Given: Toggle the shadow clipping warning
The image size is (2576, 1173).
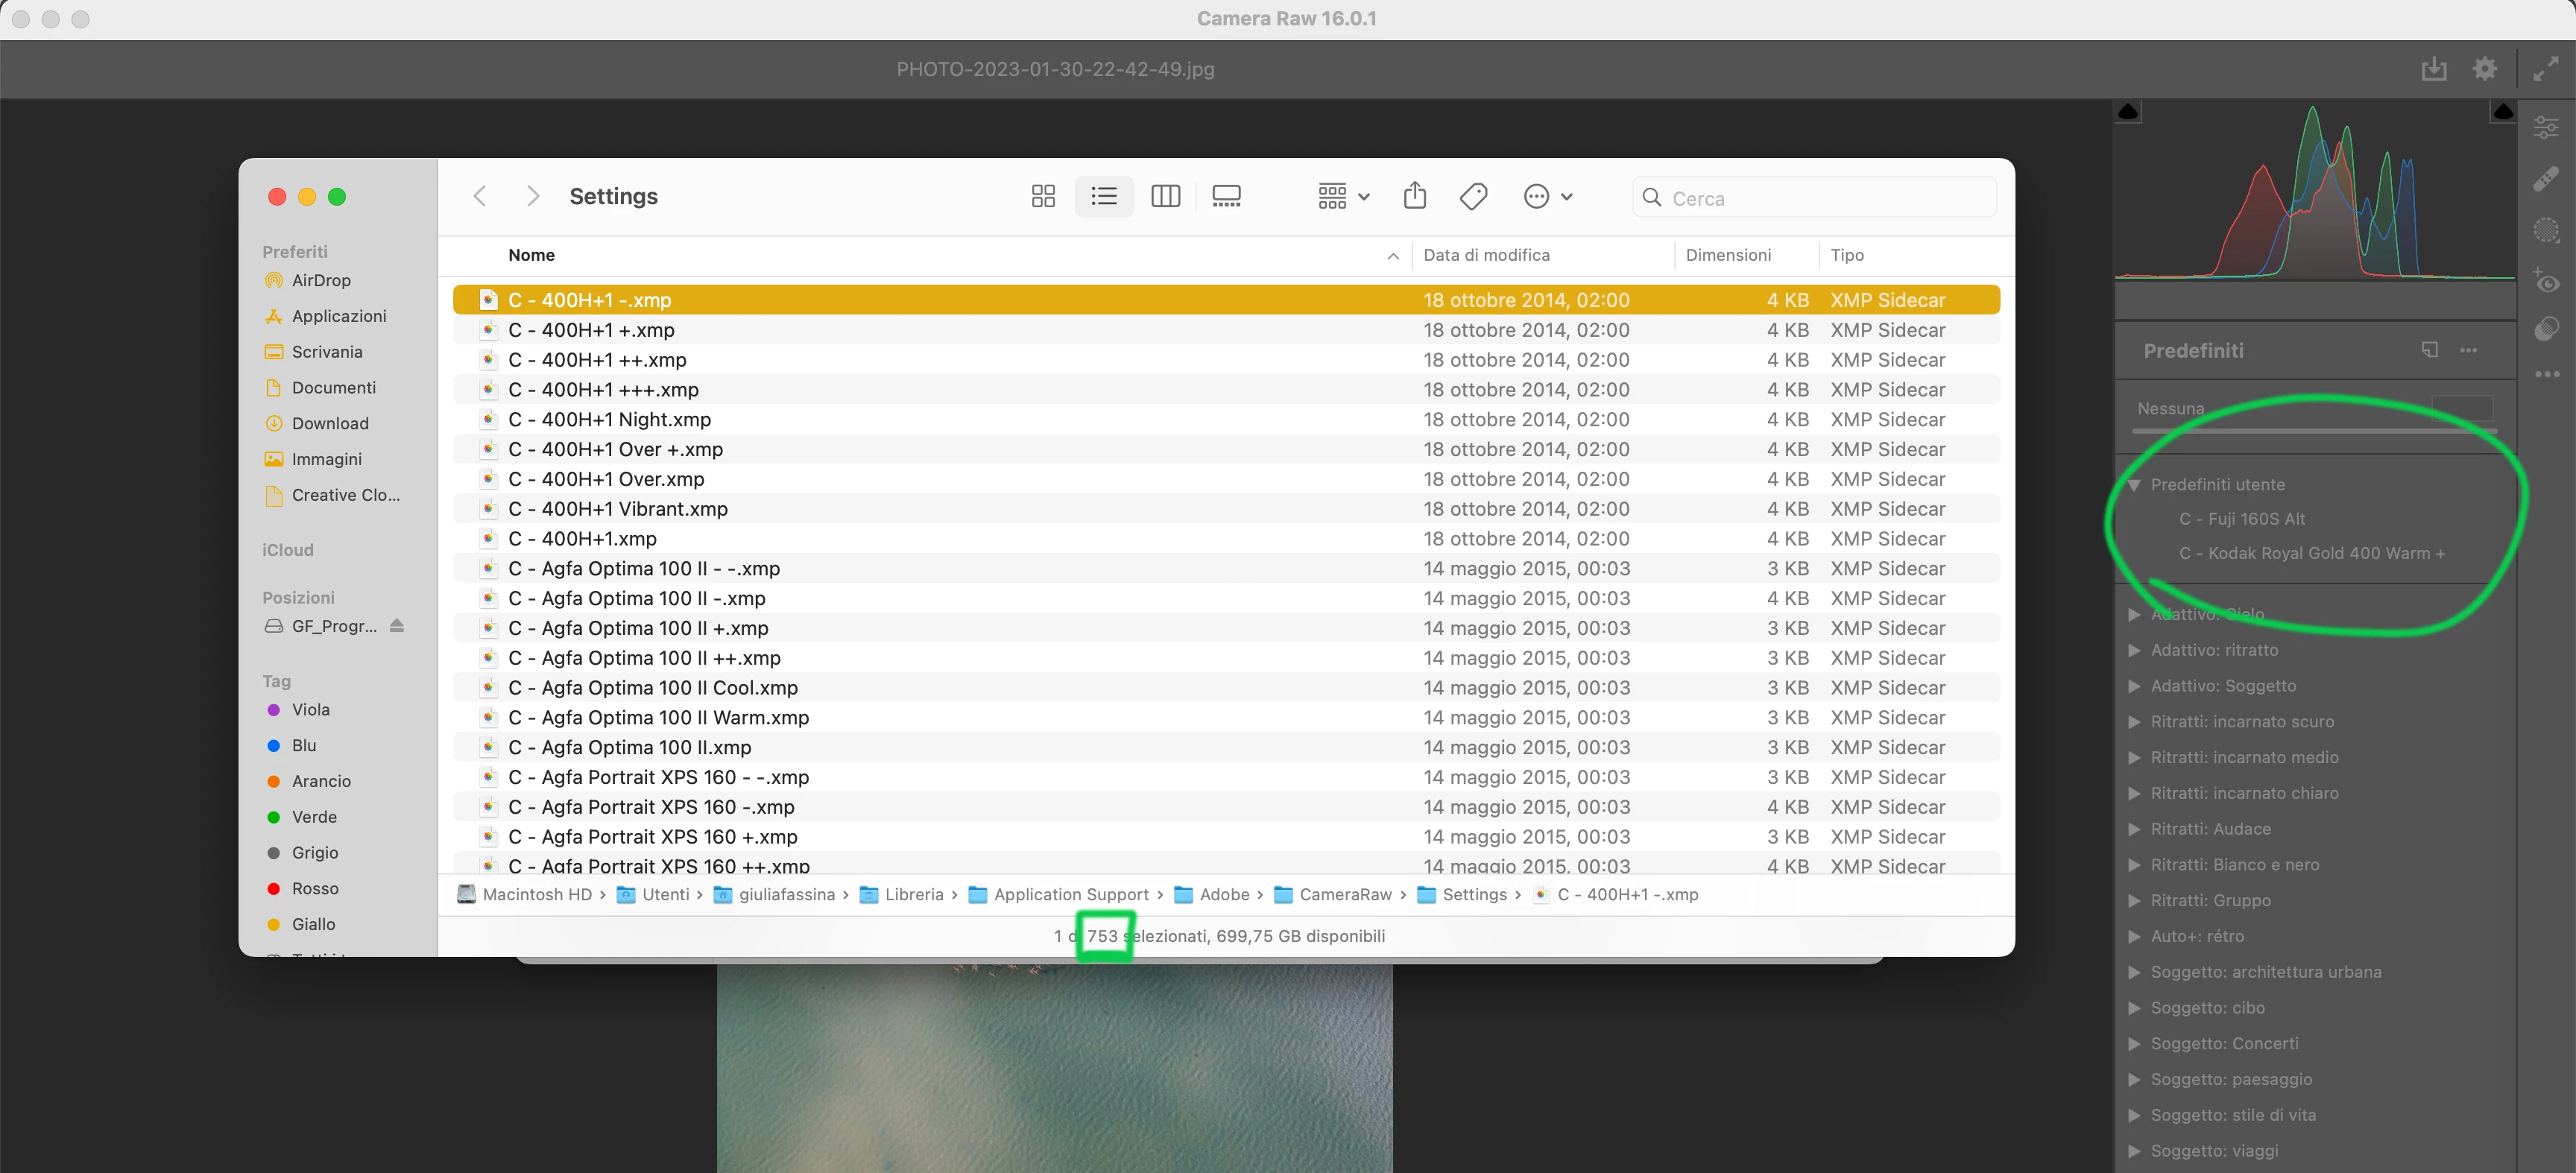Looking at the screenshot, I should point(2128,112).
